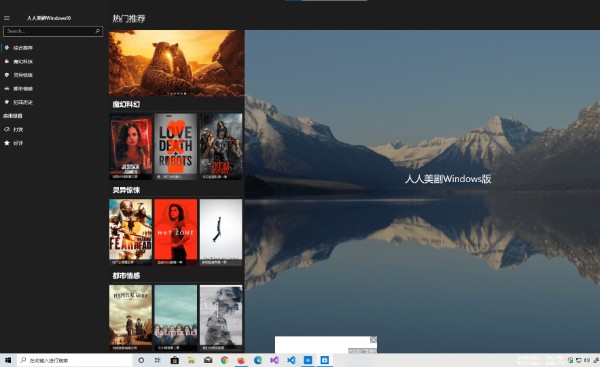Viewport: 600px width, 367px height.
Task: Open the Microsoft Store taskbar icon
Action: tap(174, 360)
